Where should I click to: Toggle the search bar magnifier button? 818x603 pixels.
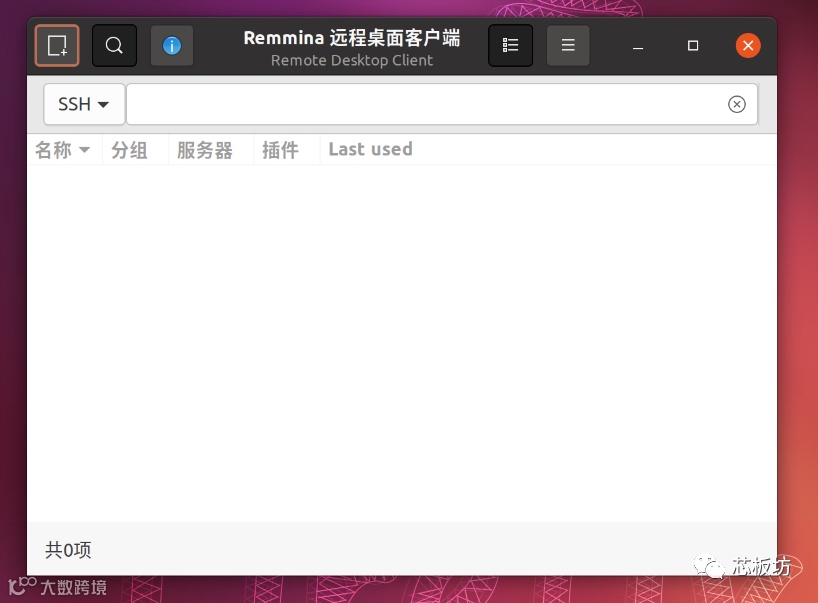pos(114,45)
